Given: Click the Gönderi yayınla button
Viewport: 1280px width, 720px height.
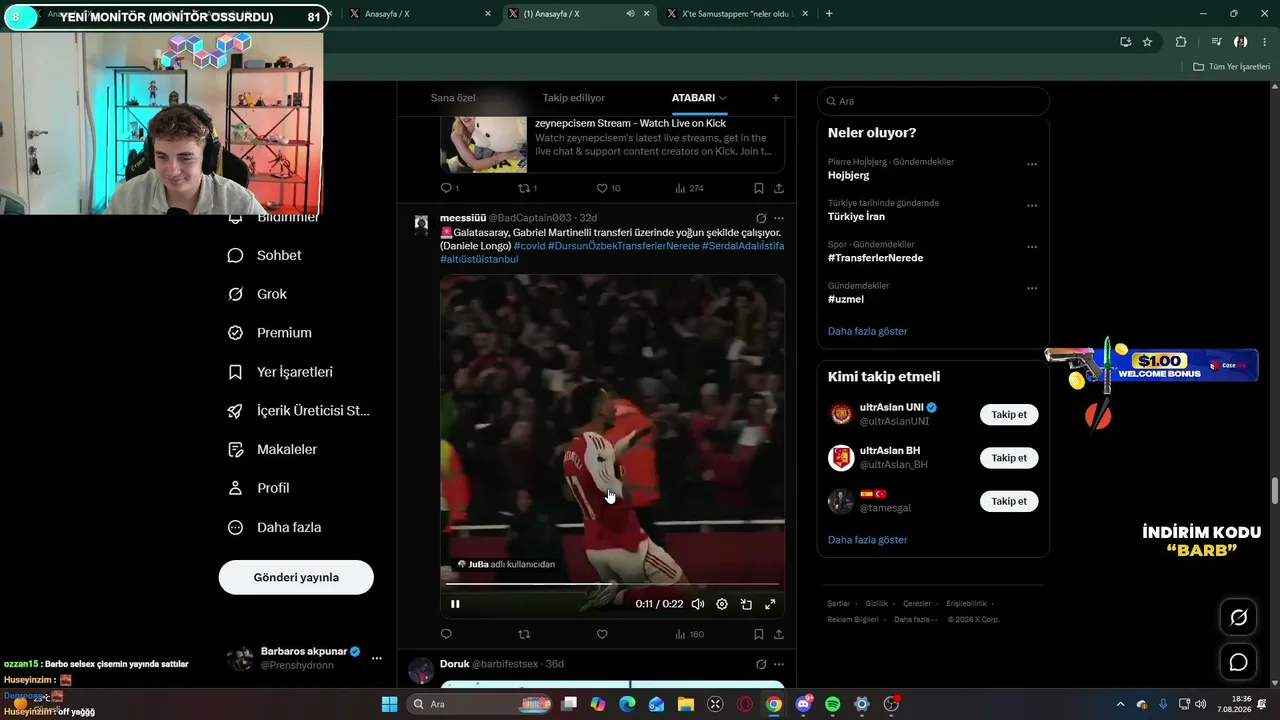Looking at the screenshot, I should 296,577.
